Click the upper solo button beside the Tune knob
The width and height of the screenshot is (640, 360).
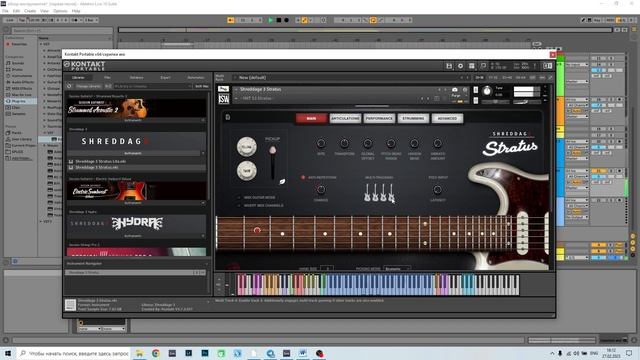(x=476, y=90)
